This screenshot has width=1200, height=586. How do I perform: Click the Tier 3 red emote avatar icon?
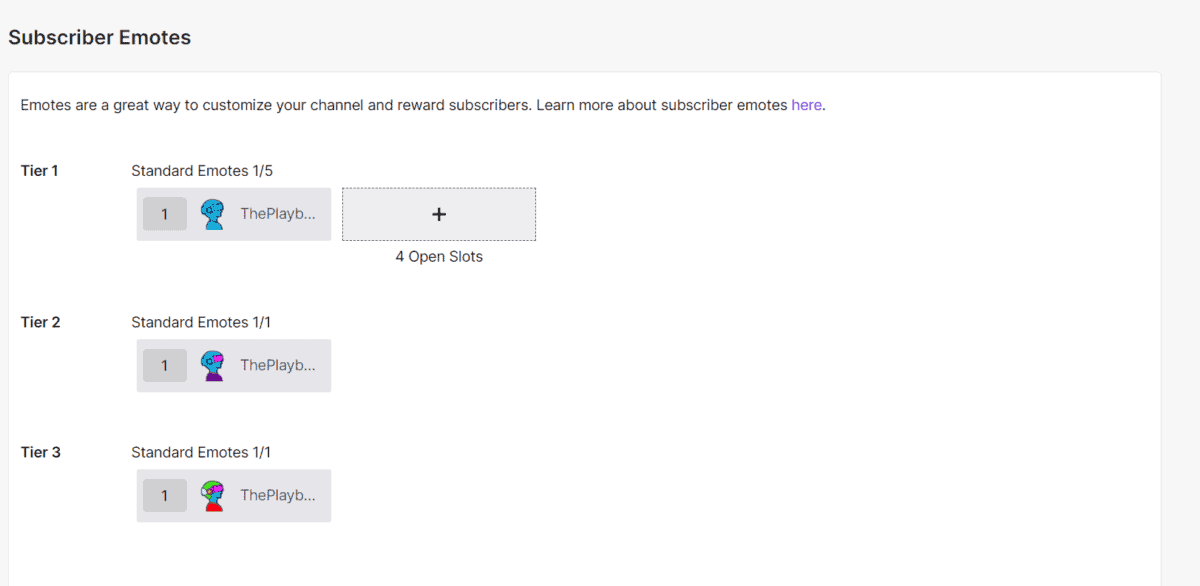click(x=213, y=495)
